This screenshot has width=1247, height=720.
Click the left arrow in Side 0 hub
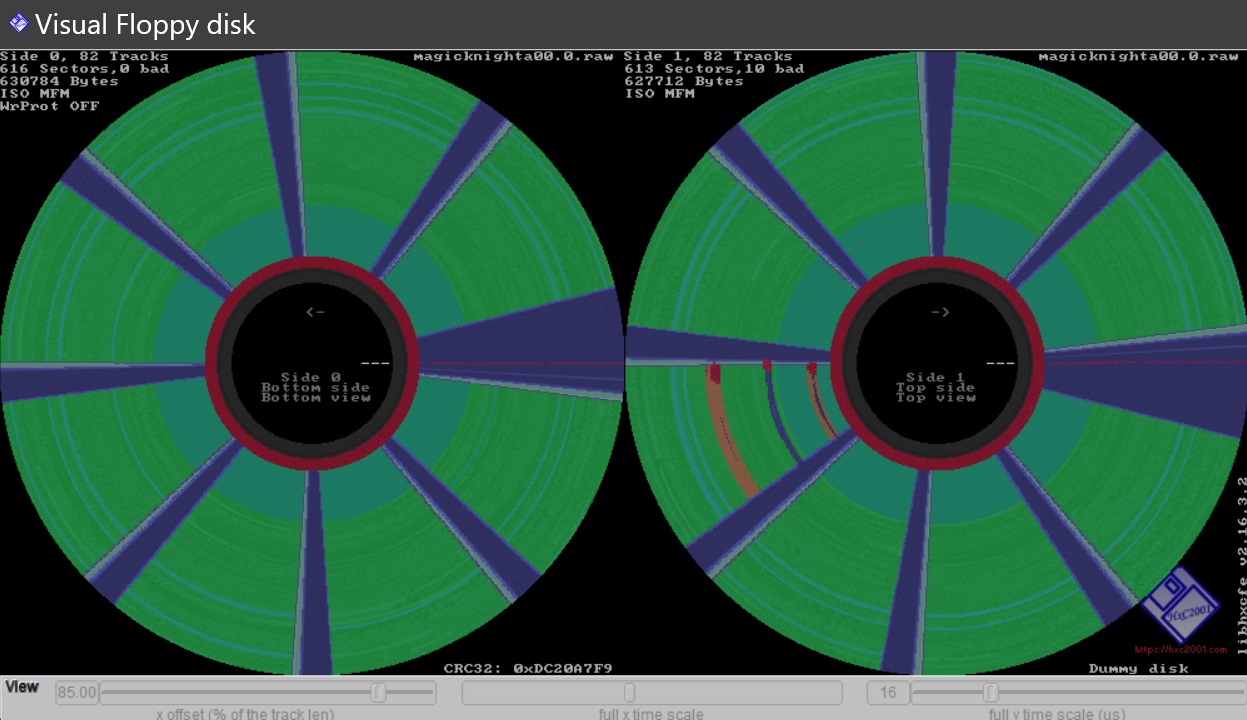tap(315, 312)
